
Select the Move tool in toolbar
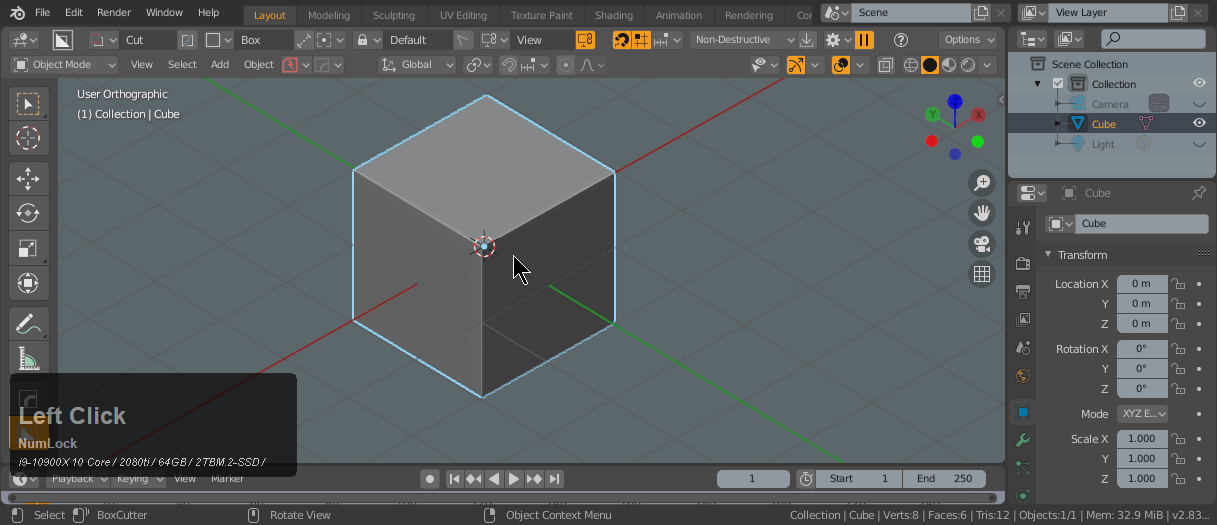point(28,179)
